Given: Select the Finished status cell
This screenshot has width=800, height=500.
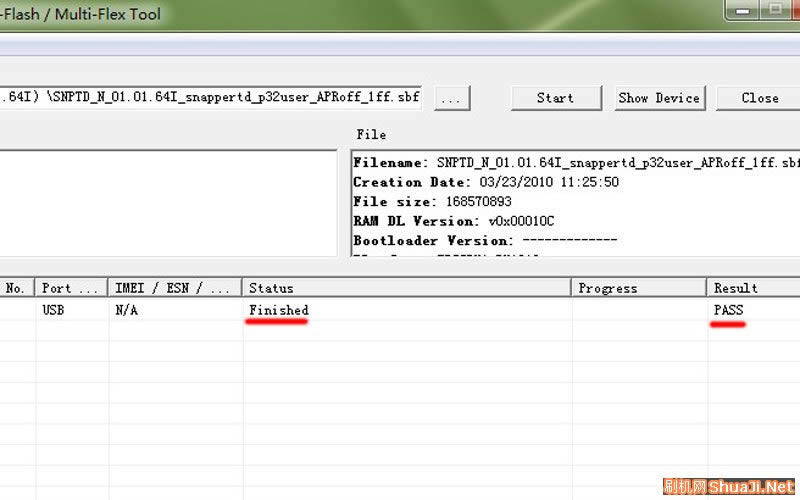Looking at the screenshot, I should click(279, 311).
